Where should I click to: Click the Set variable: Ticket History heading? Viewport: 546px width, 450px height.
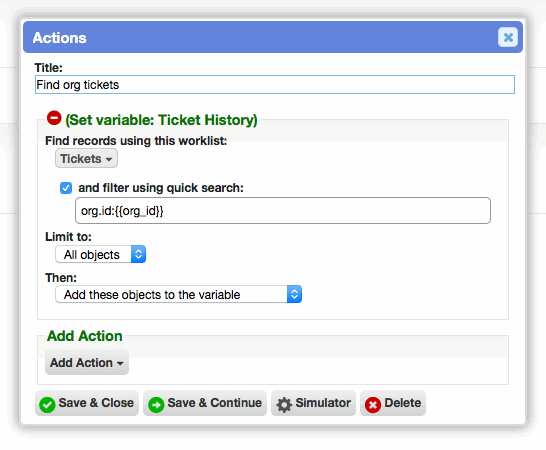point(161,120)
